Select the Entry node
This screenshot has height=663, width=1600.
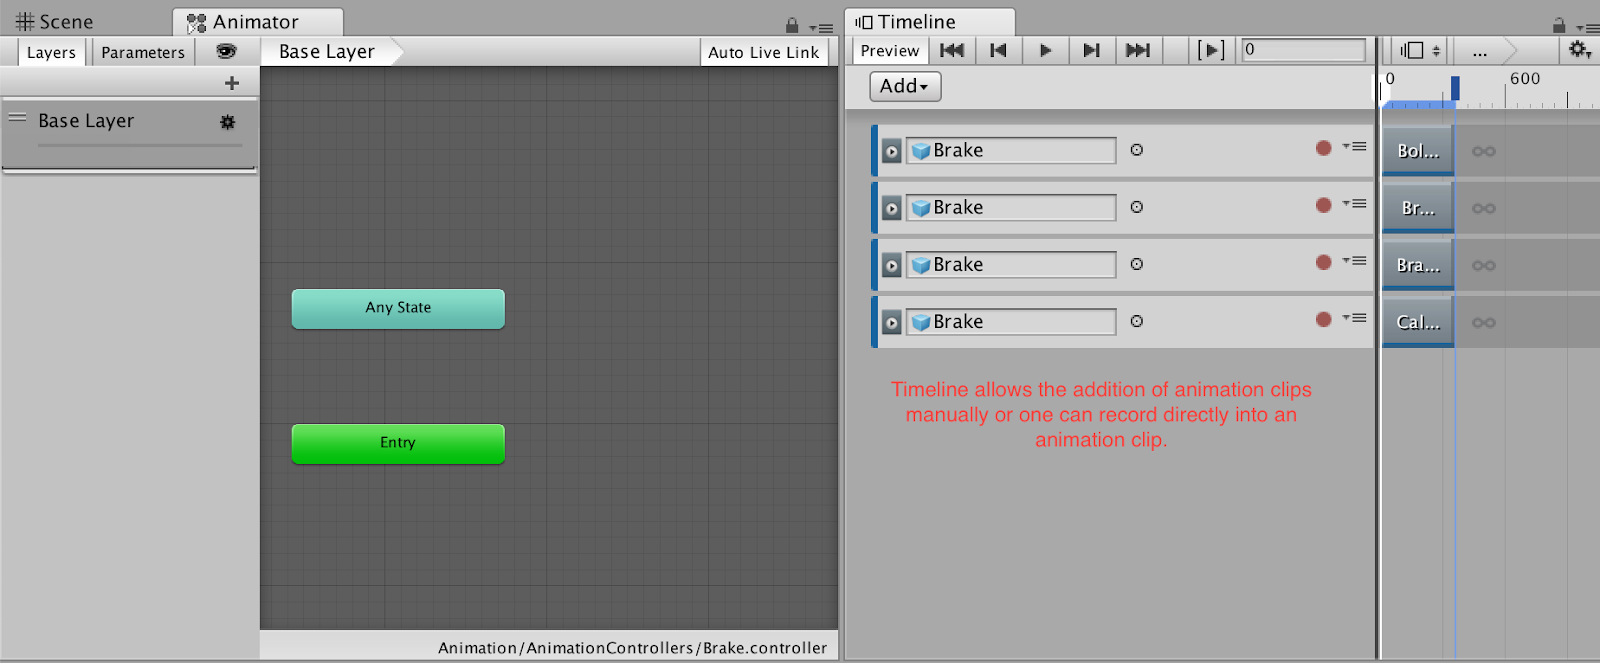tap(398, 443)
